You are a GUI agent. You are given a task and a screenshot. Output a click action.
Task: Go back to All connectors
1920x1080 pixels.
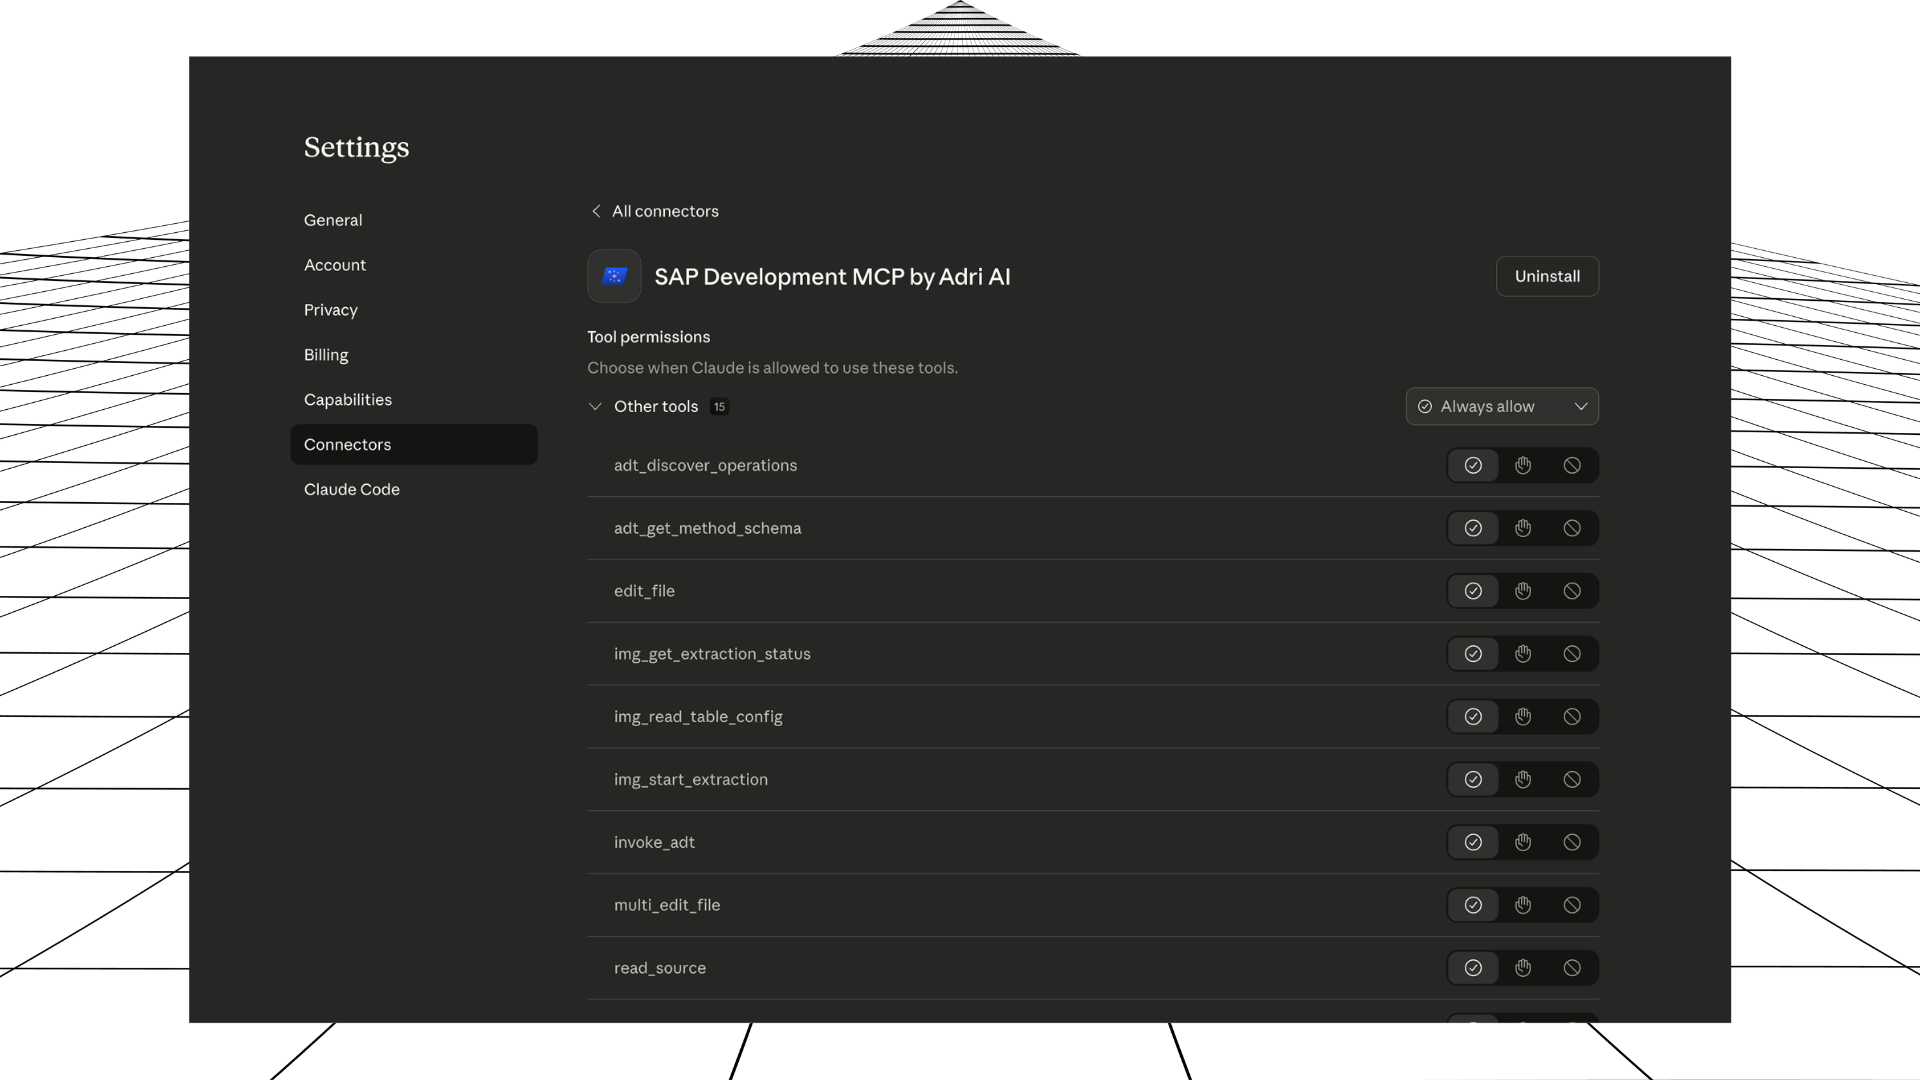click(x=655, y=211)
